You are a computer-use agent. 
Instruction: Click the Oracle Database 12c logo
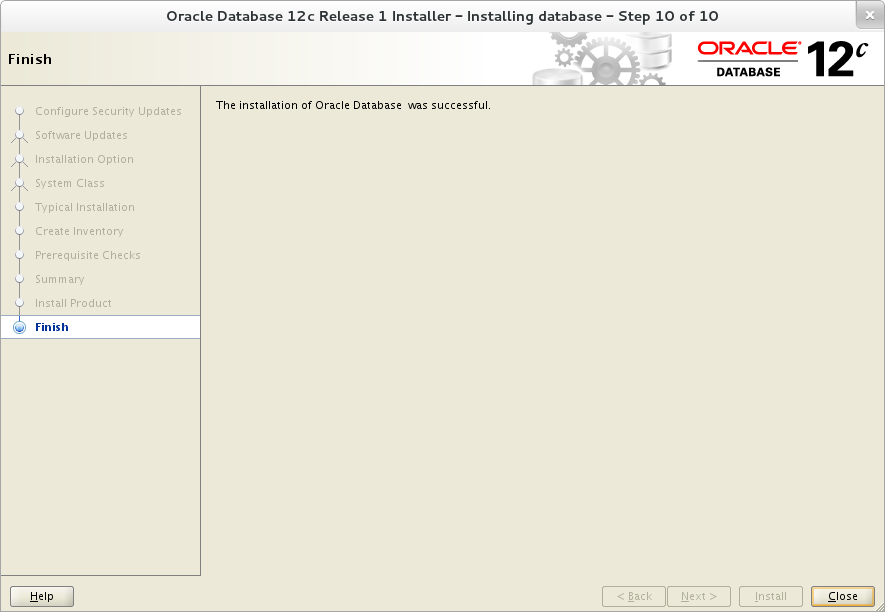click(x=782, y=59)
